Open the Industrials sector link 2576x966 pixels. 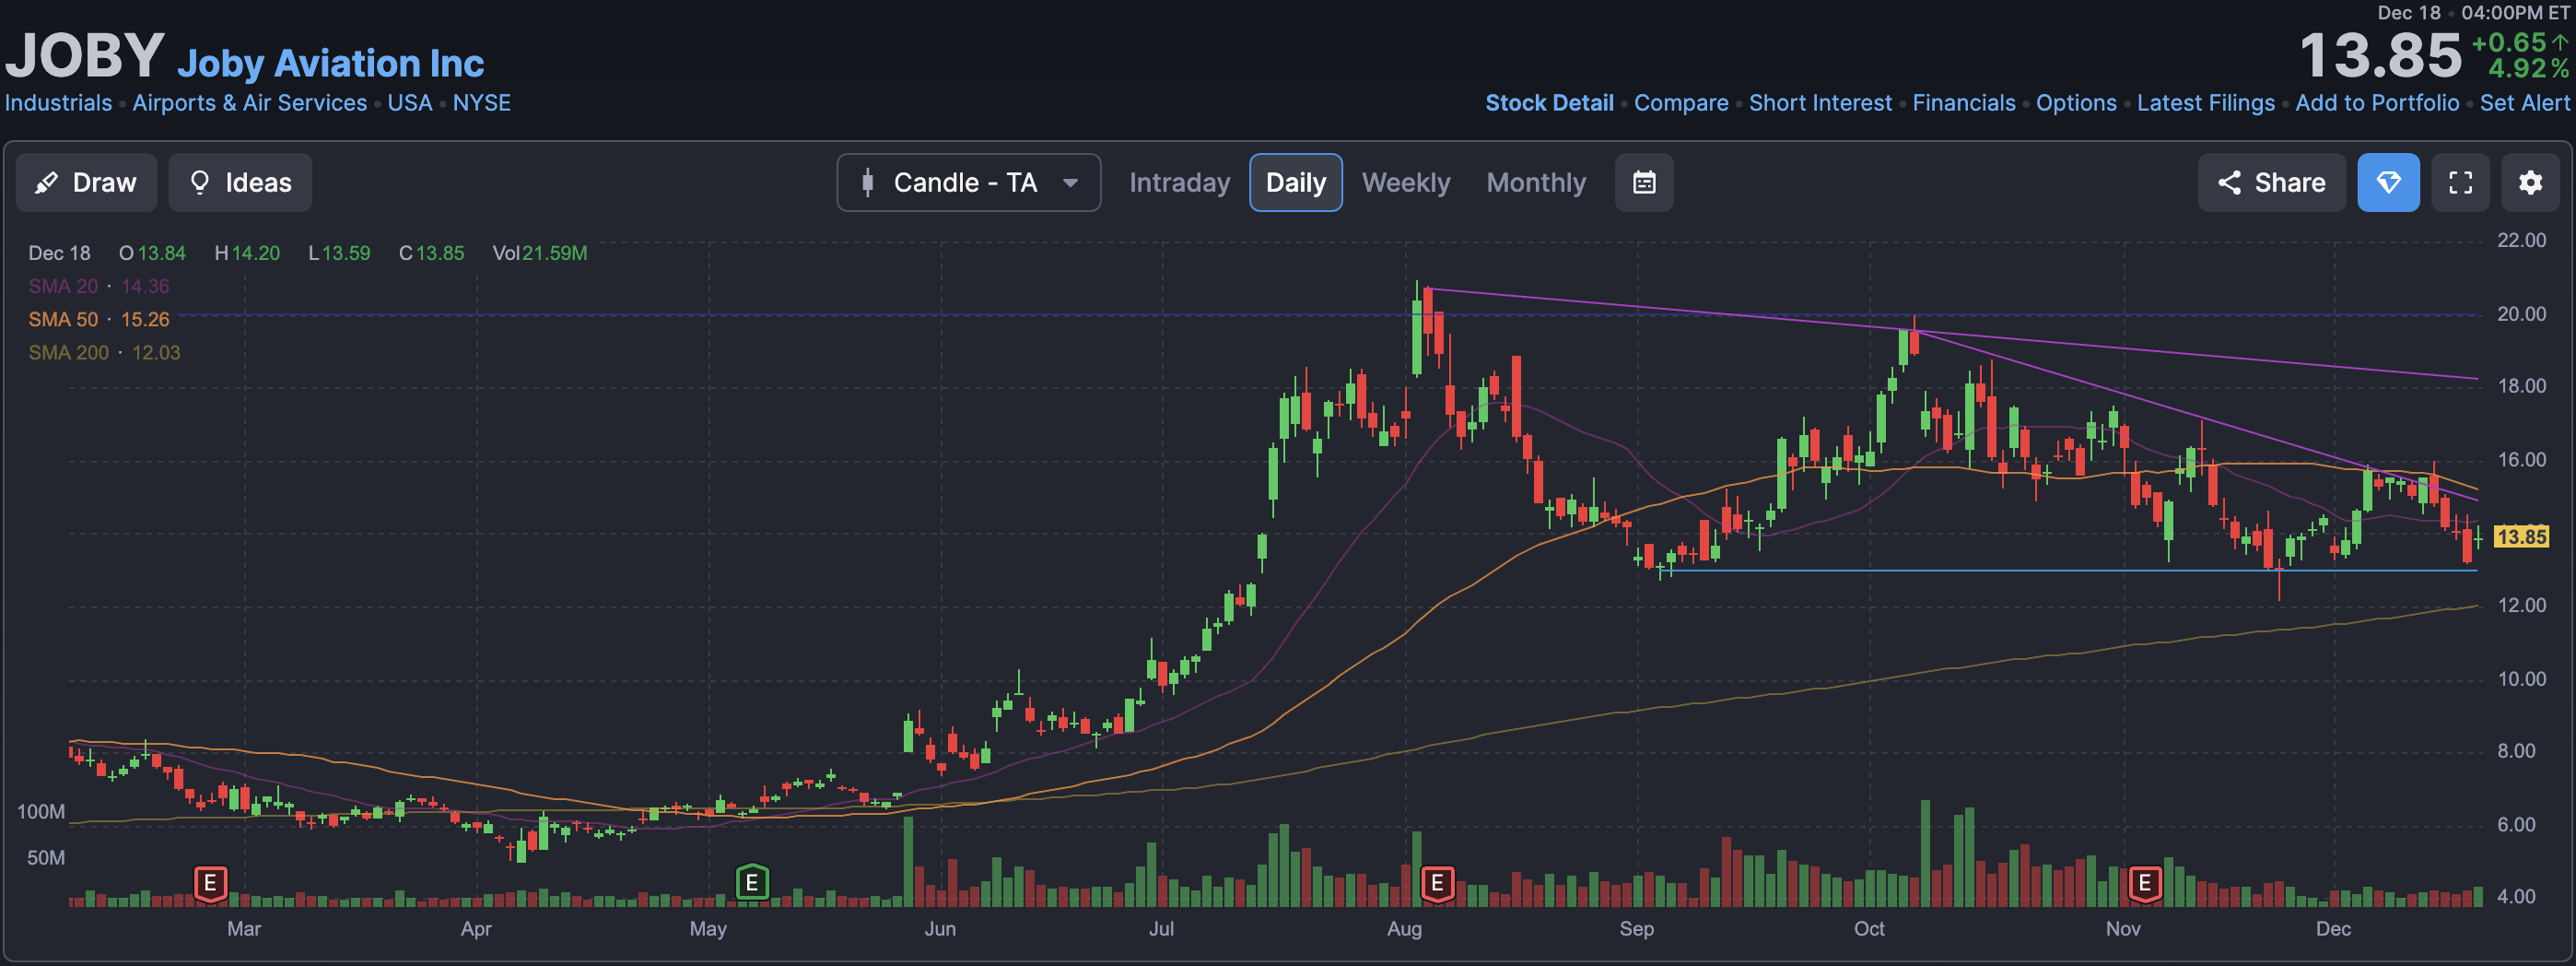58,103
